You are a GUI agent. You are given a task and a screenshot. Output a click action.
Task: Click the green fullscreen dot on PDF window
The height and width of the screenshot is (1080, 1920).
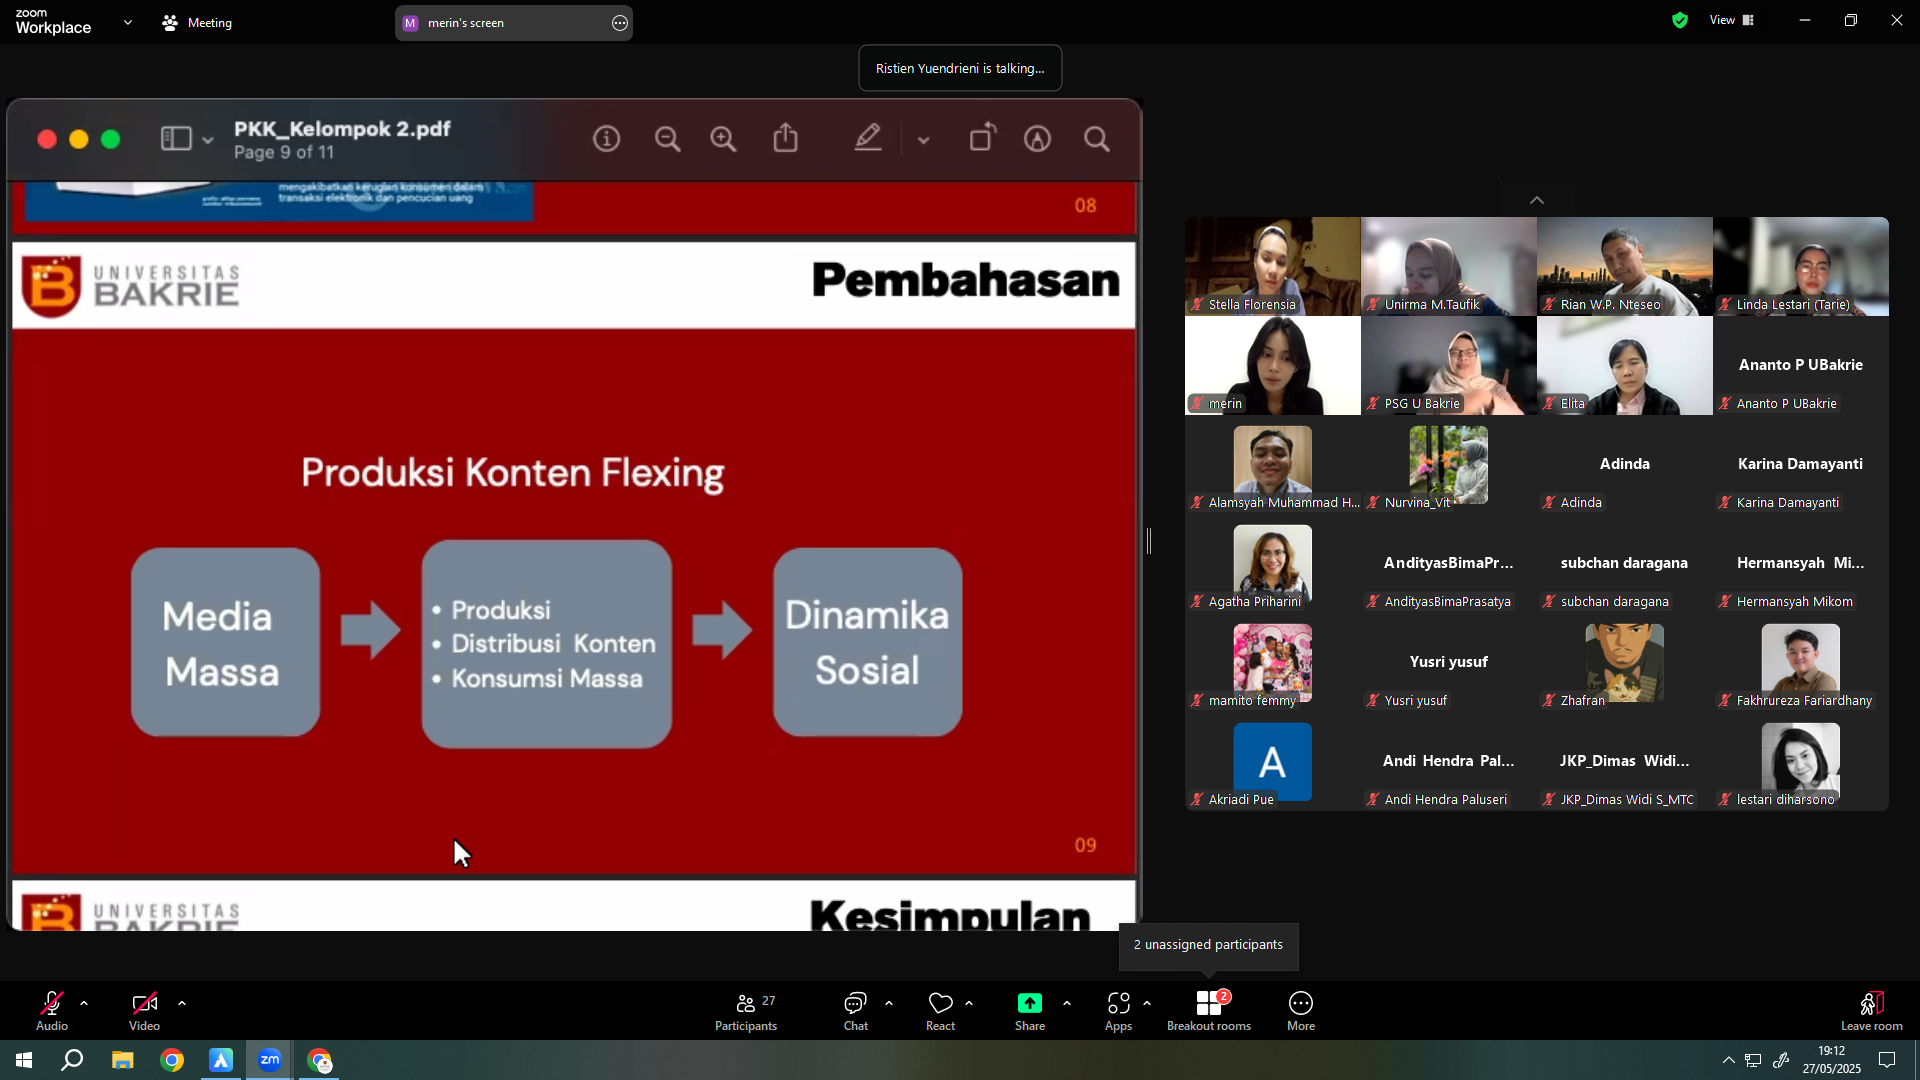(111, 139)
